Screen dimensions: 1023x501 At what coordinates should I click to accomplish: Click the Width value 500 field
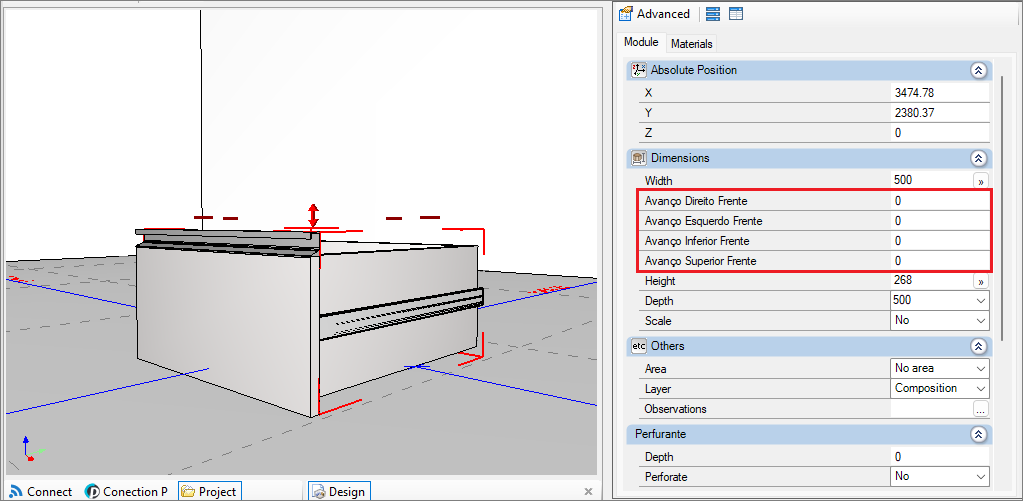(x=931, y=180)
